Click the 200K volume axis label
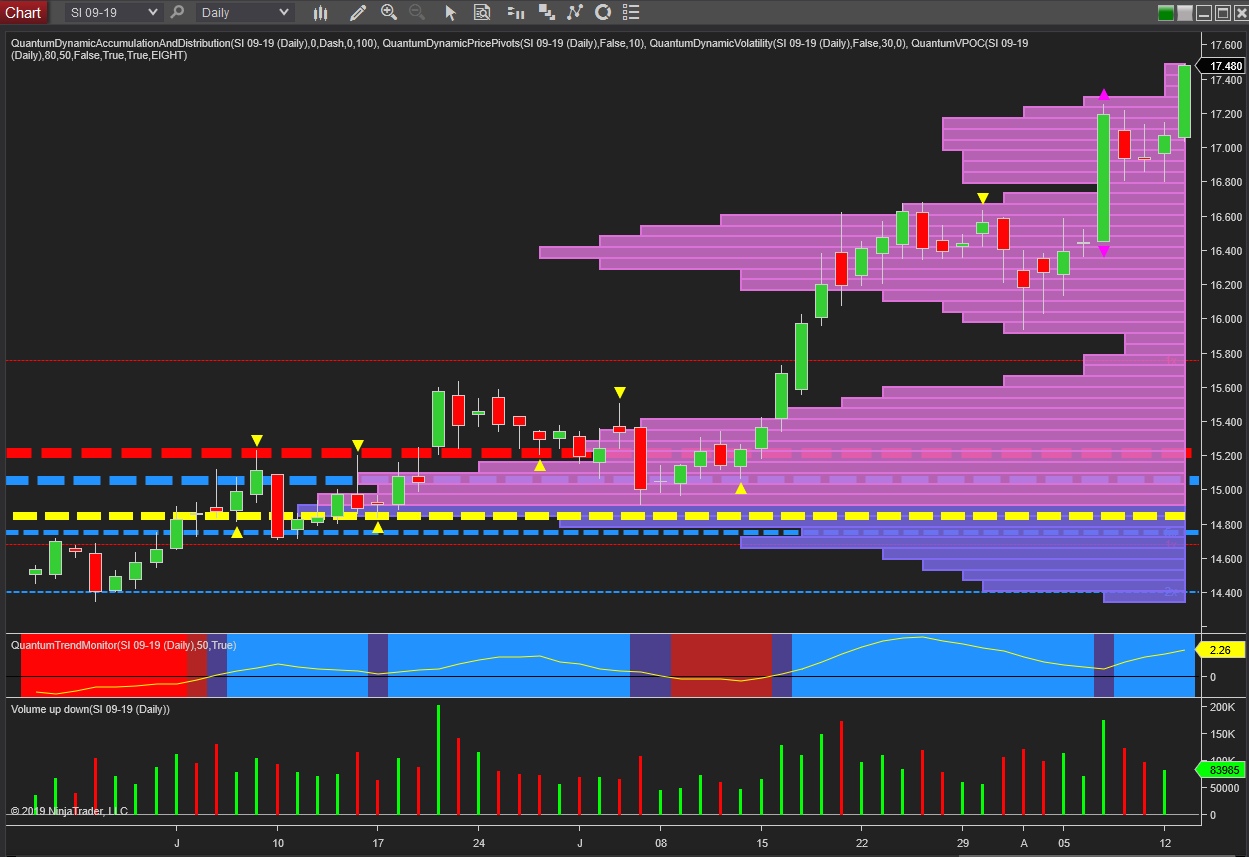The height and width of the screenshot is (857, 1249). pyautogui.click(x=1221, y=707)
